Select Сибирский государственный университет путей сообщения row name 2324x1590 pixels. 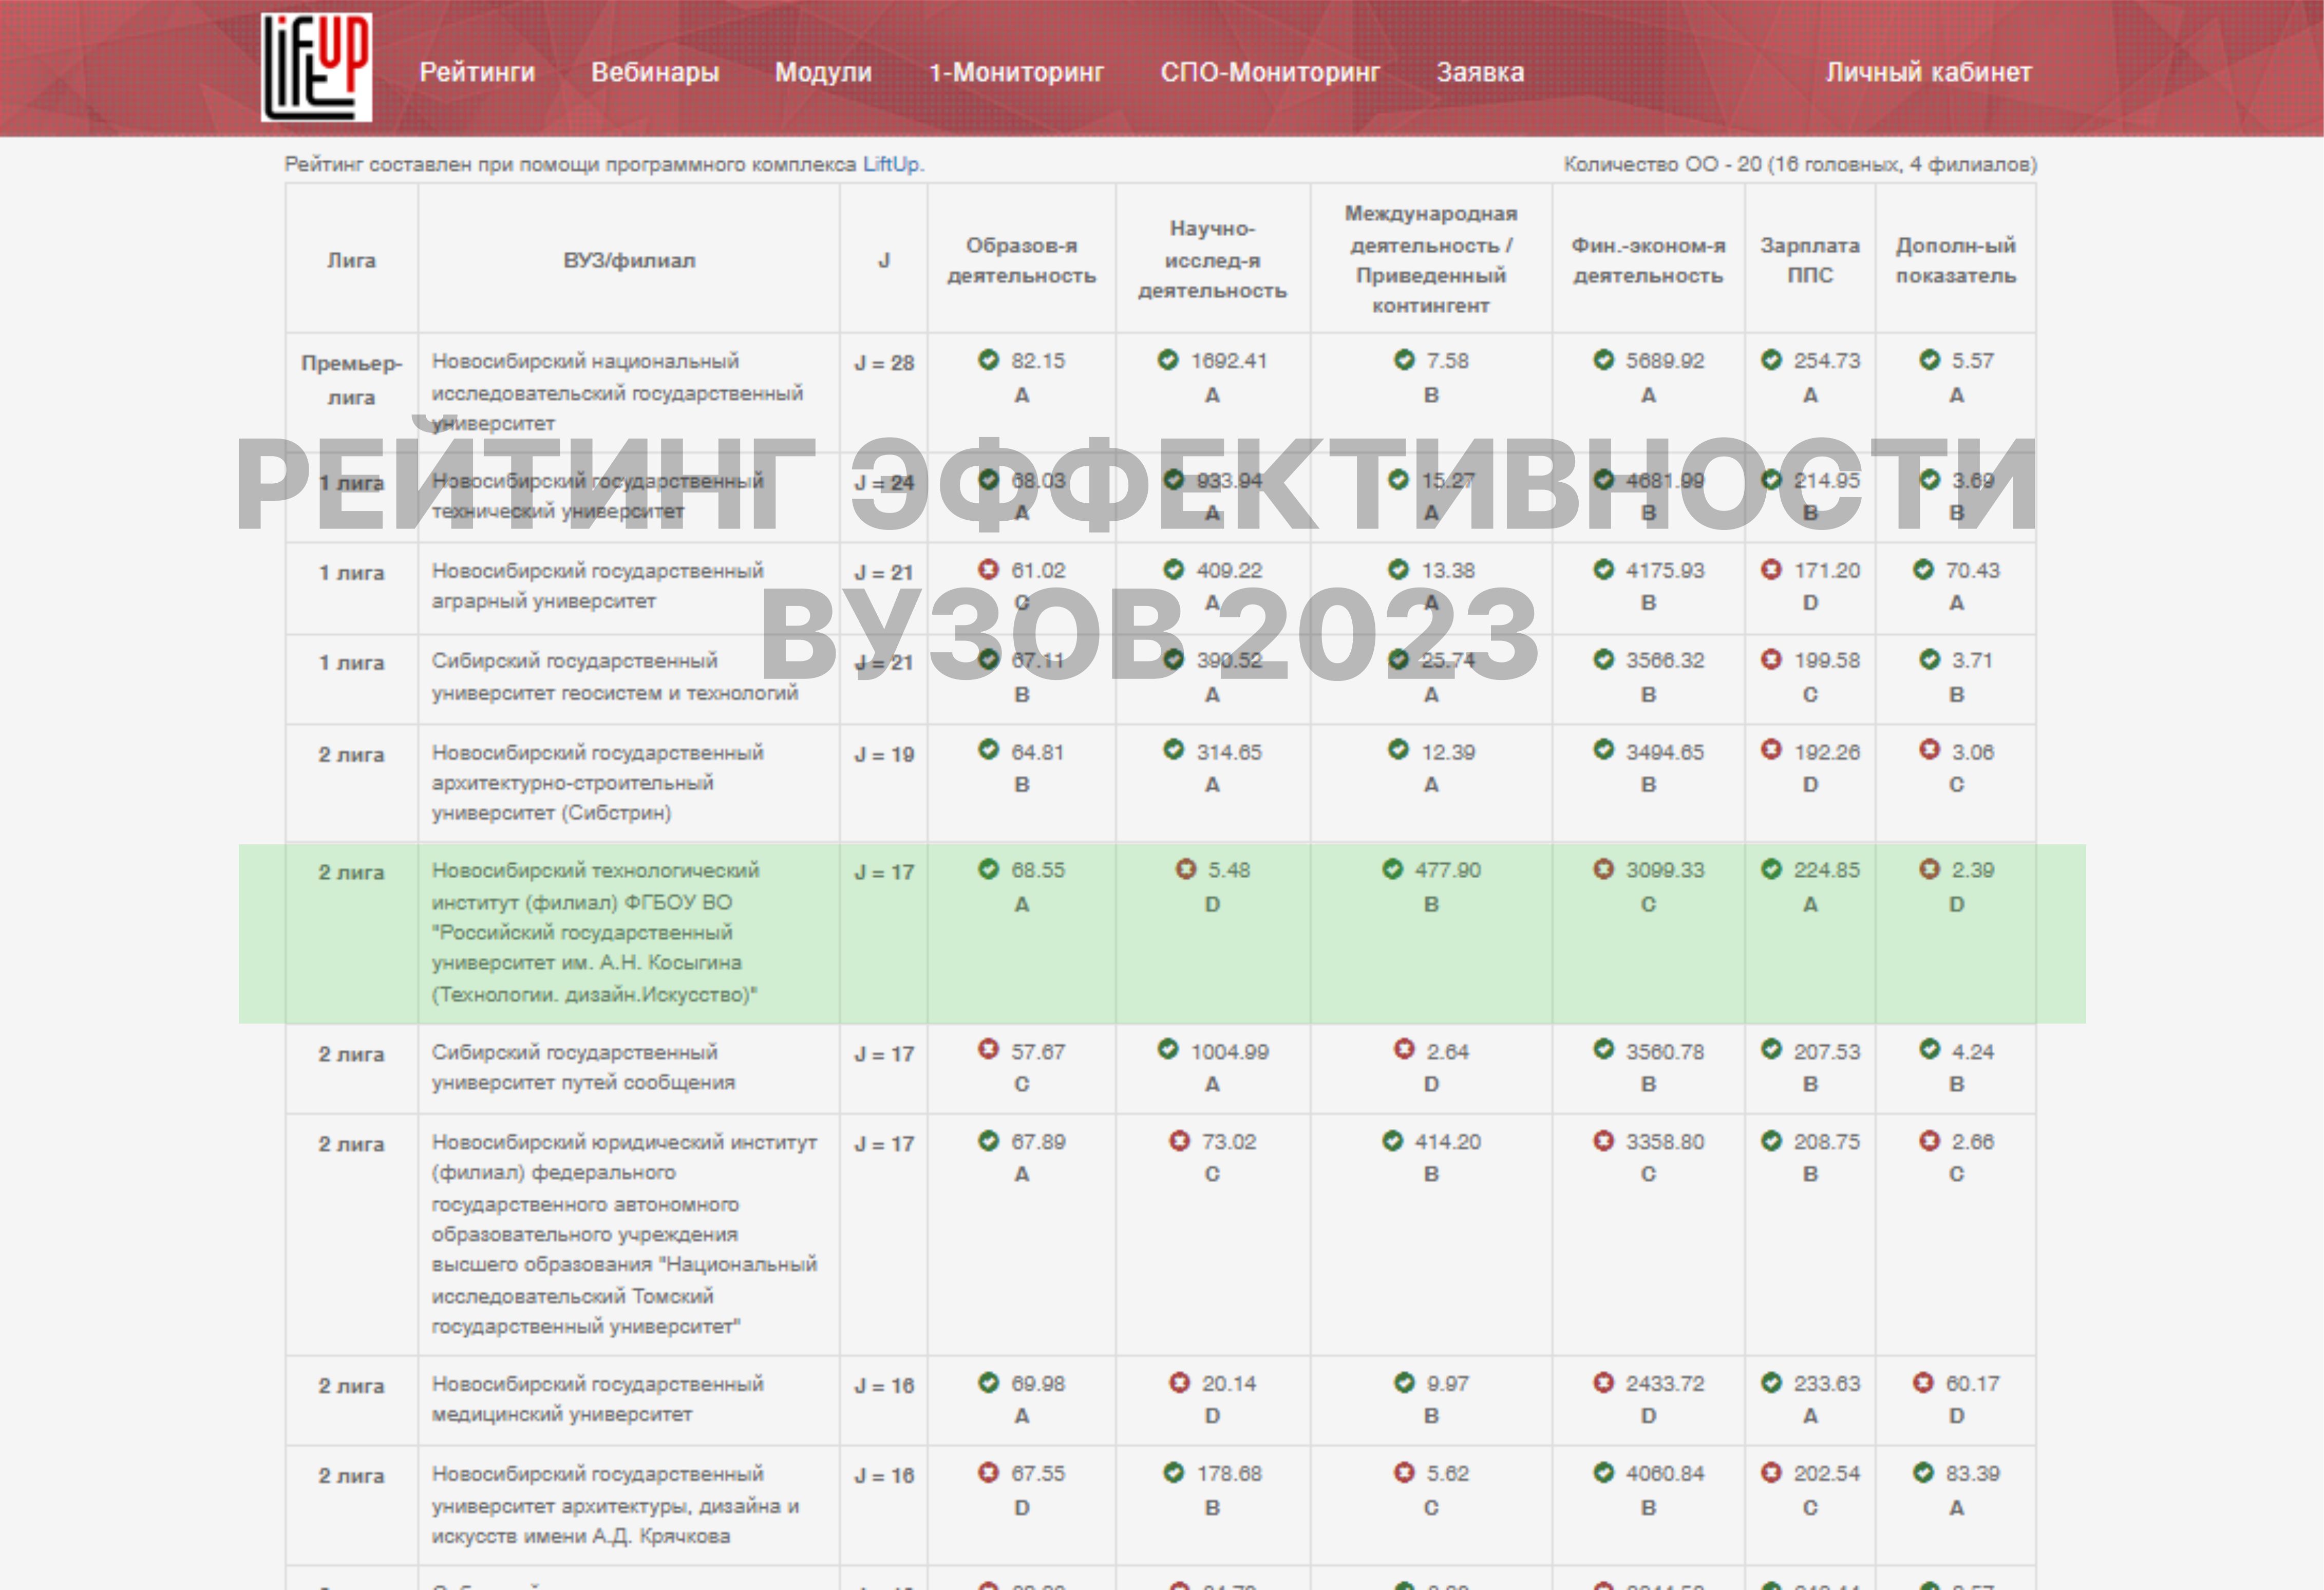[583, 1067]
